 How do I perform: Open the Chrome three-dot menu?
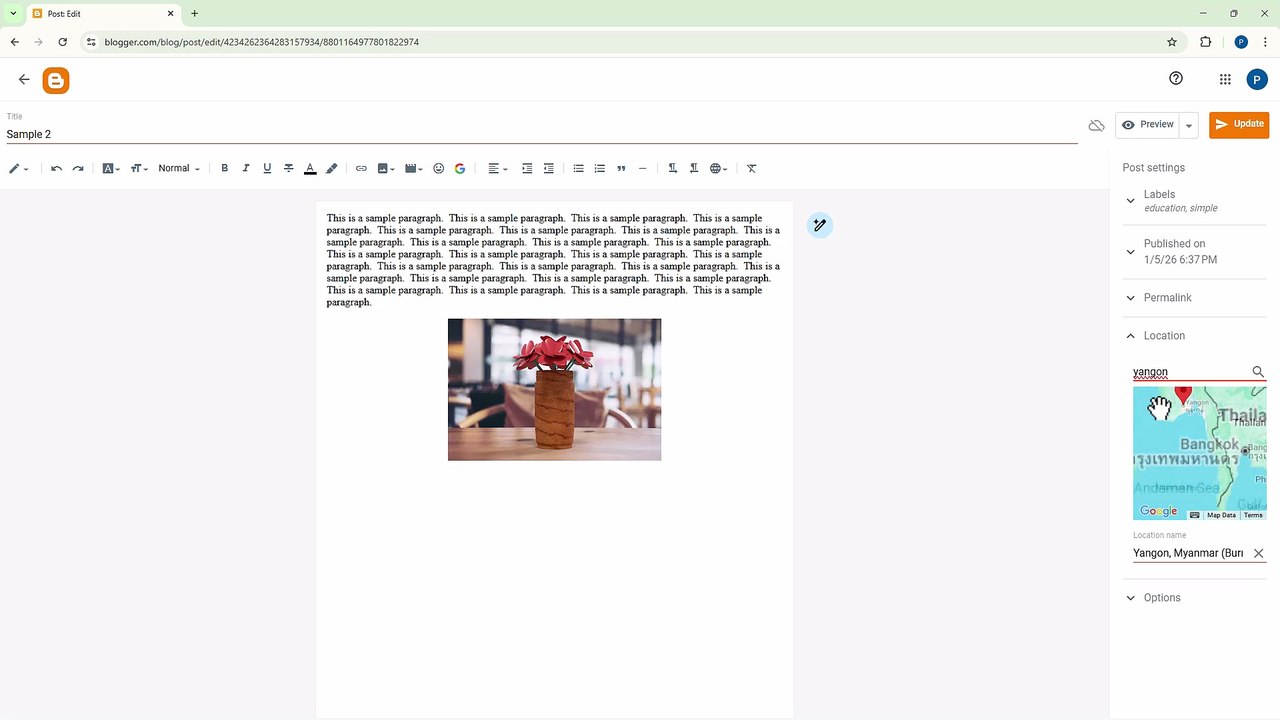[1265, 42]
